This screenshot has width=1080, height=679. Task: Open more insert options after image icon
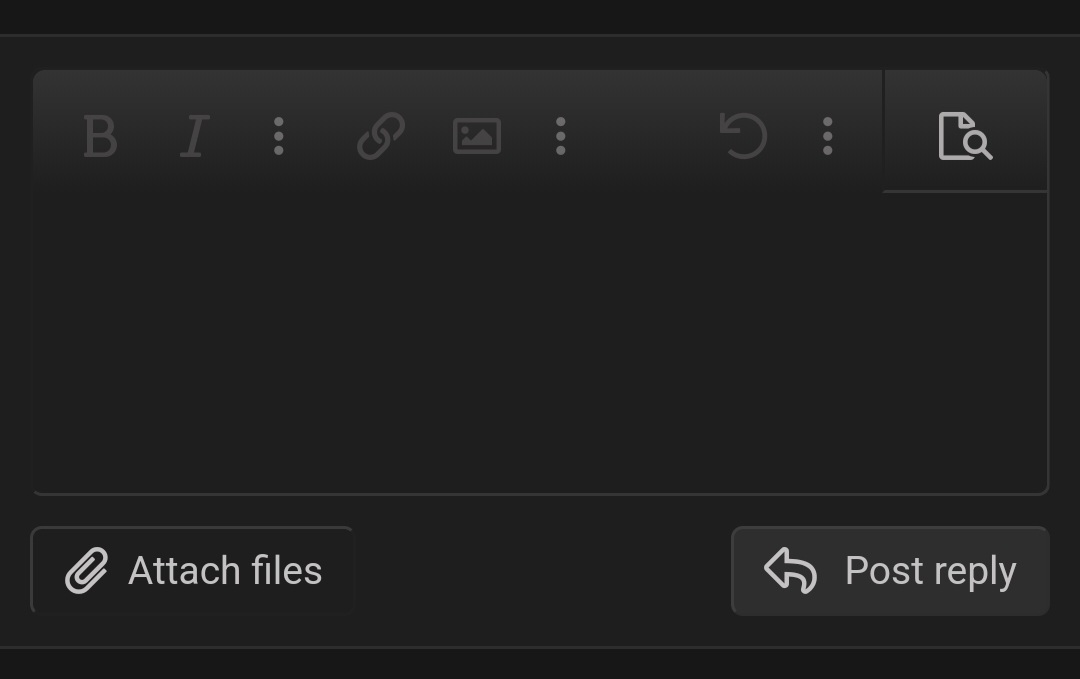click(x=561, y=136)
